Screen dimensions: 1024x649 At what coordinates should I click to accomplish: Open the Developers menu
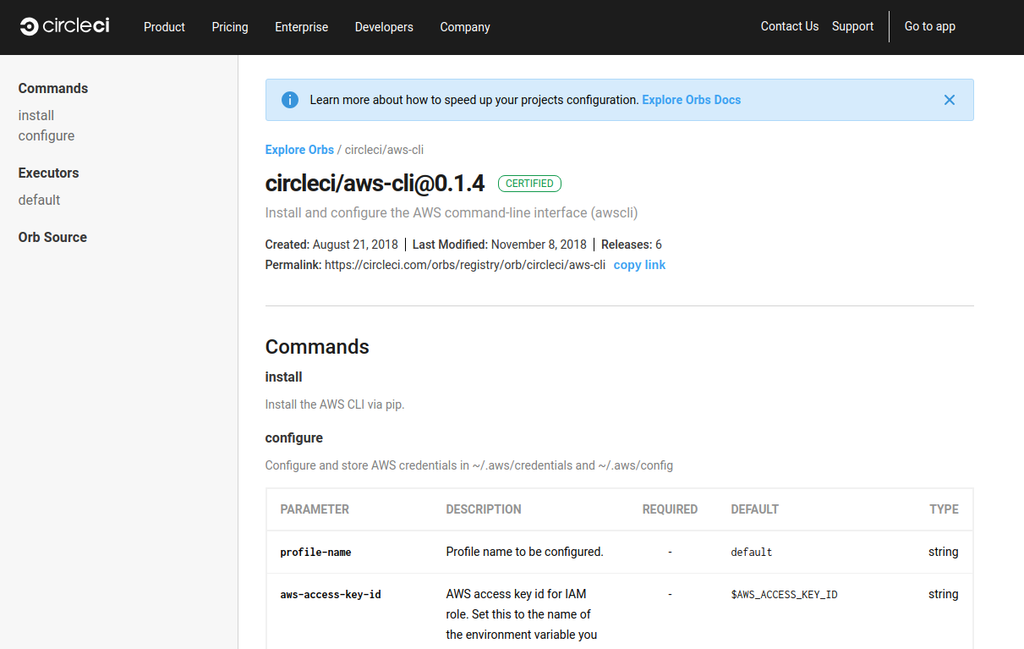click(x=384, y=27)
